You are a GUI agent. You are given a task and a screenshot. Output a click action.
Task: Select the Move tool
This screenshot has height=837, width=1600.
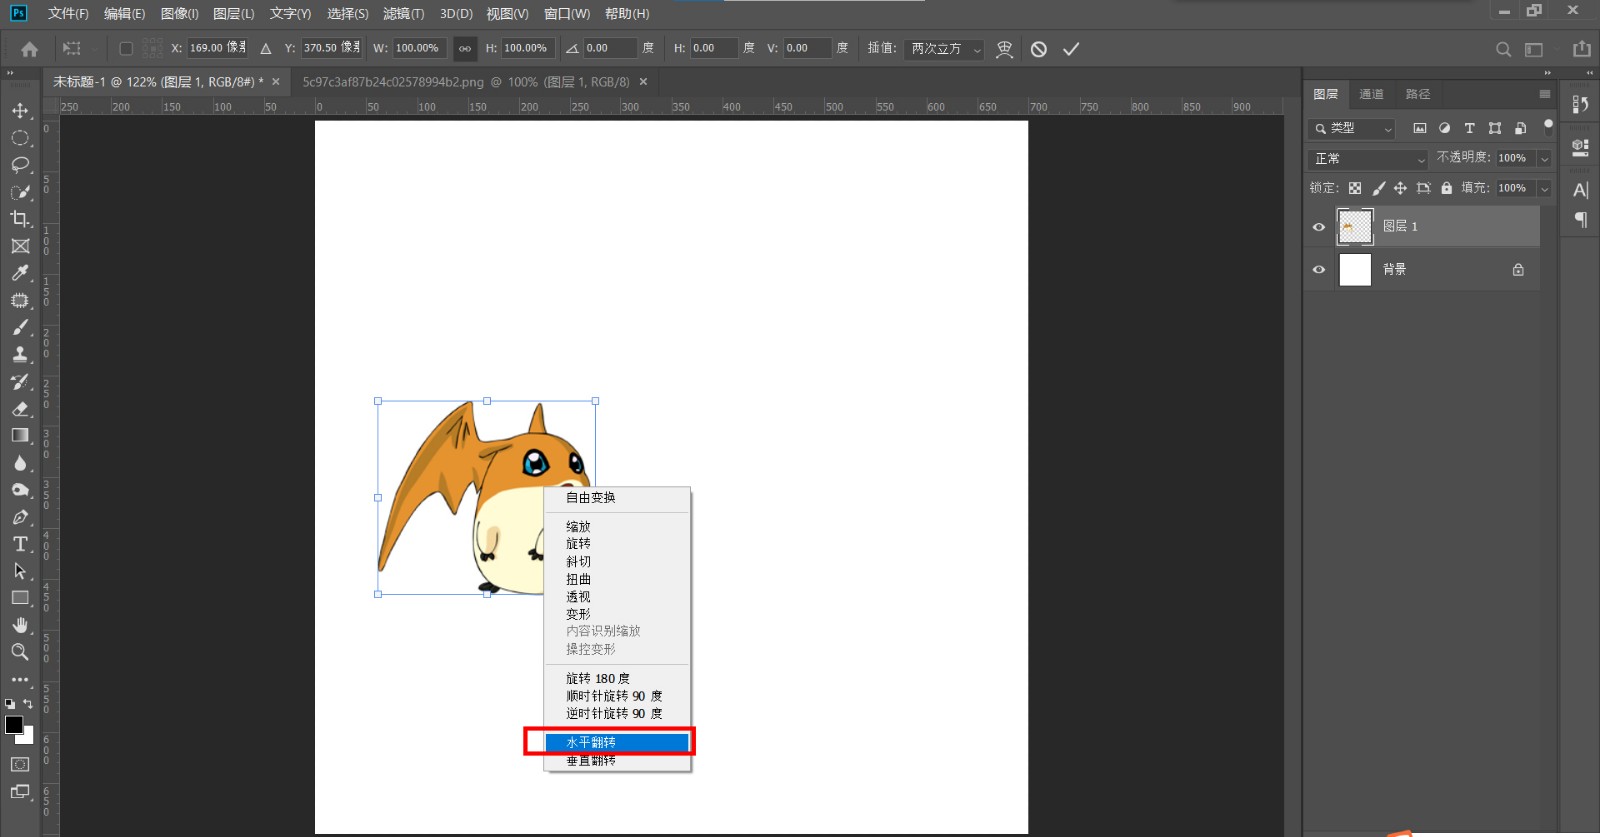pyautogui.click(x=20, y=111)
